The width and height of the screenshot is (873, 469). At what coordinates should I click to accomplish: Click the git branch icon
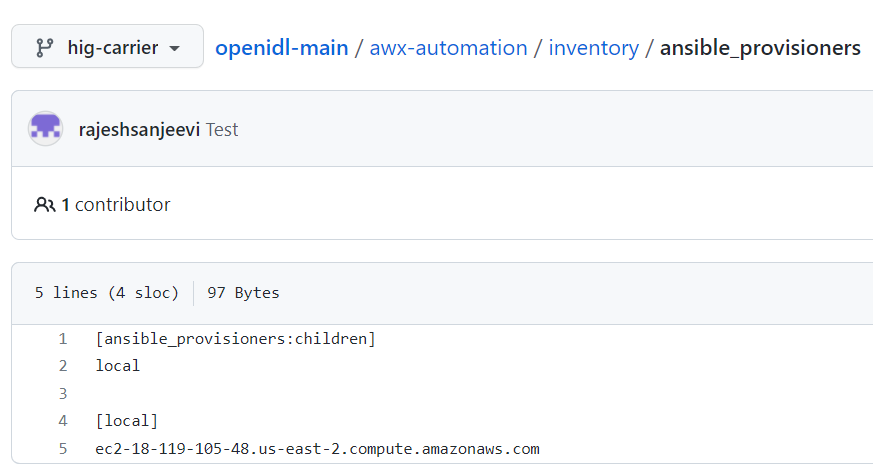[x=45, y=47]
